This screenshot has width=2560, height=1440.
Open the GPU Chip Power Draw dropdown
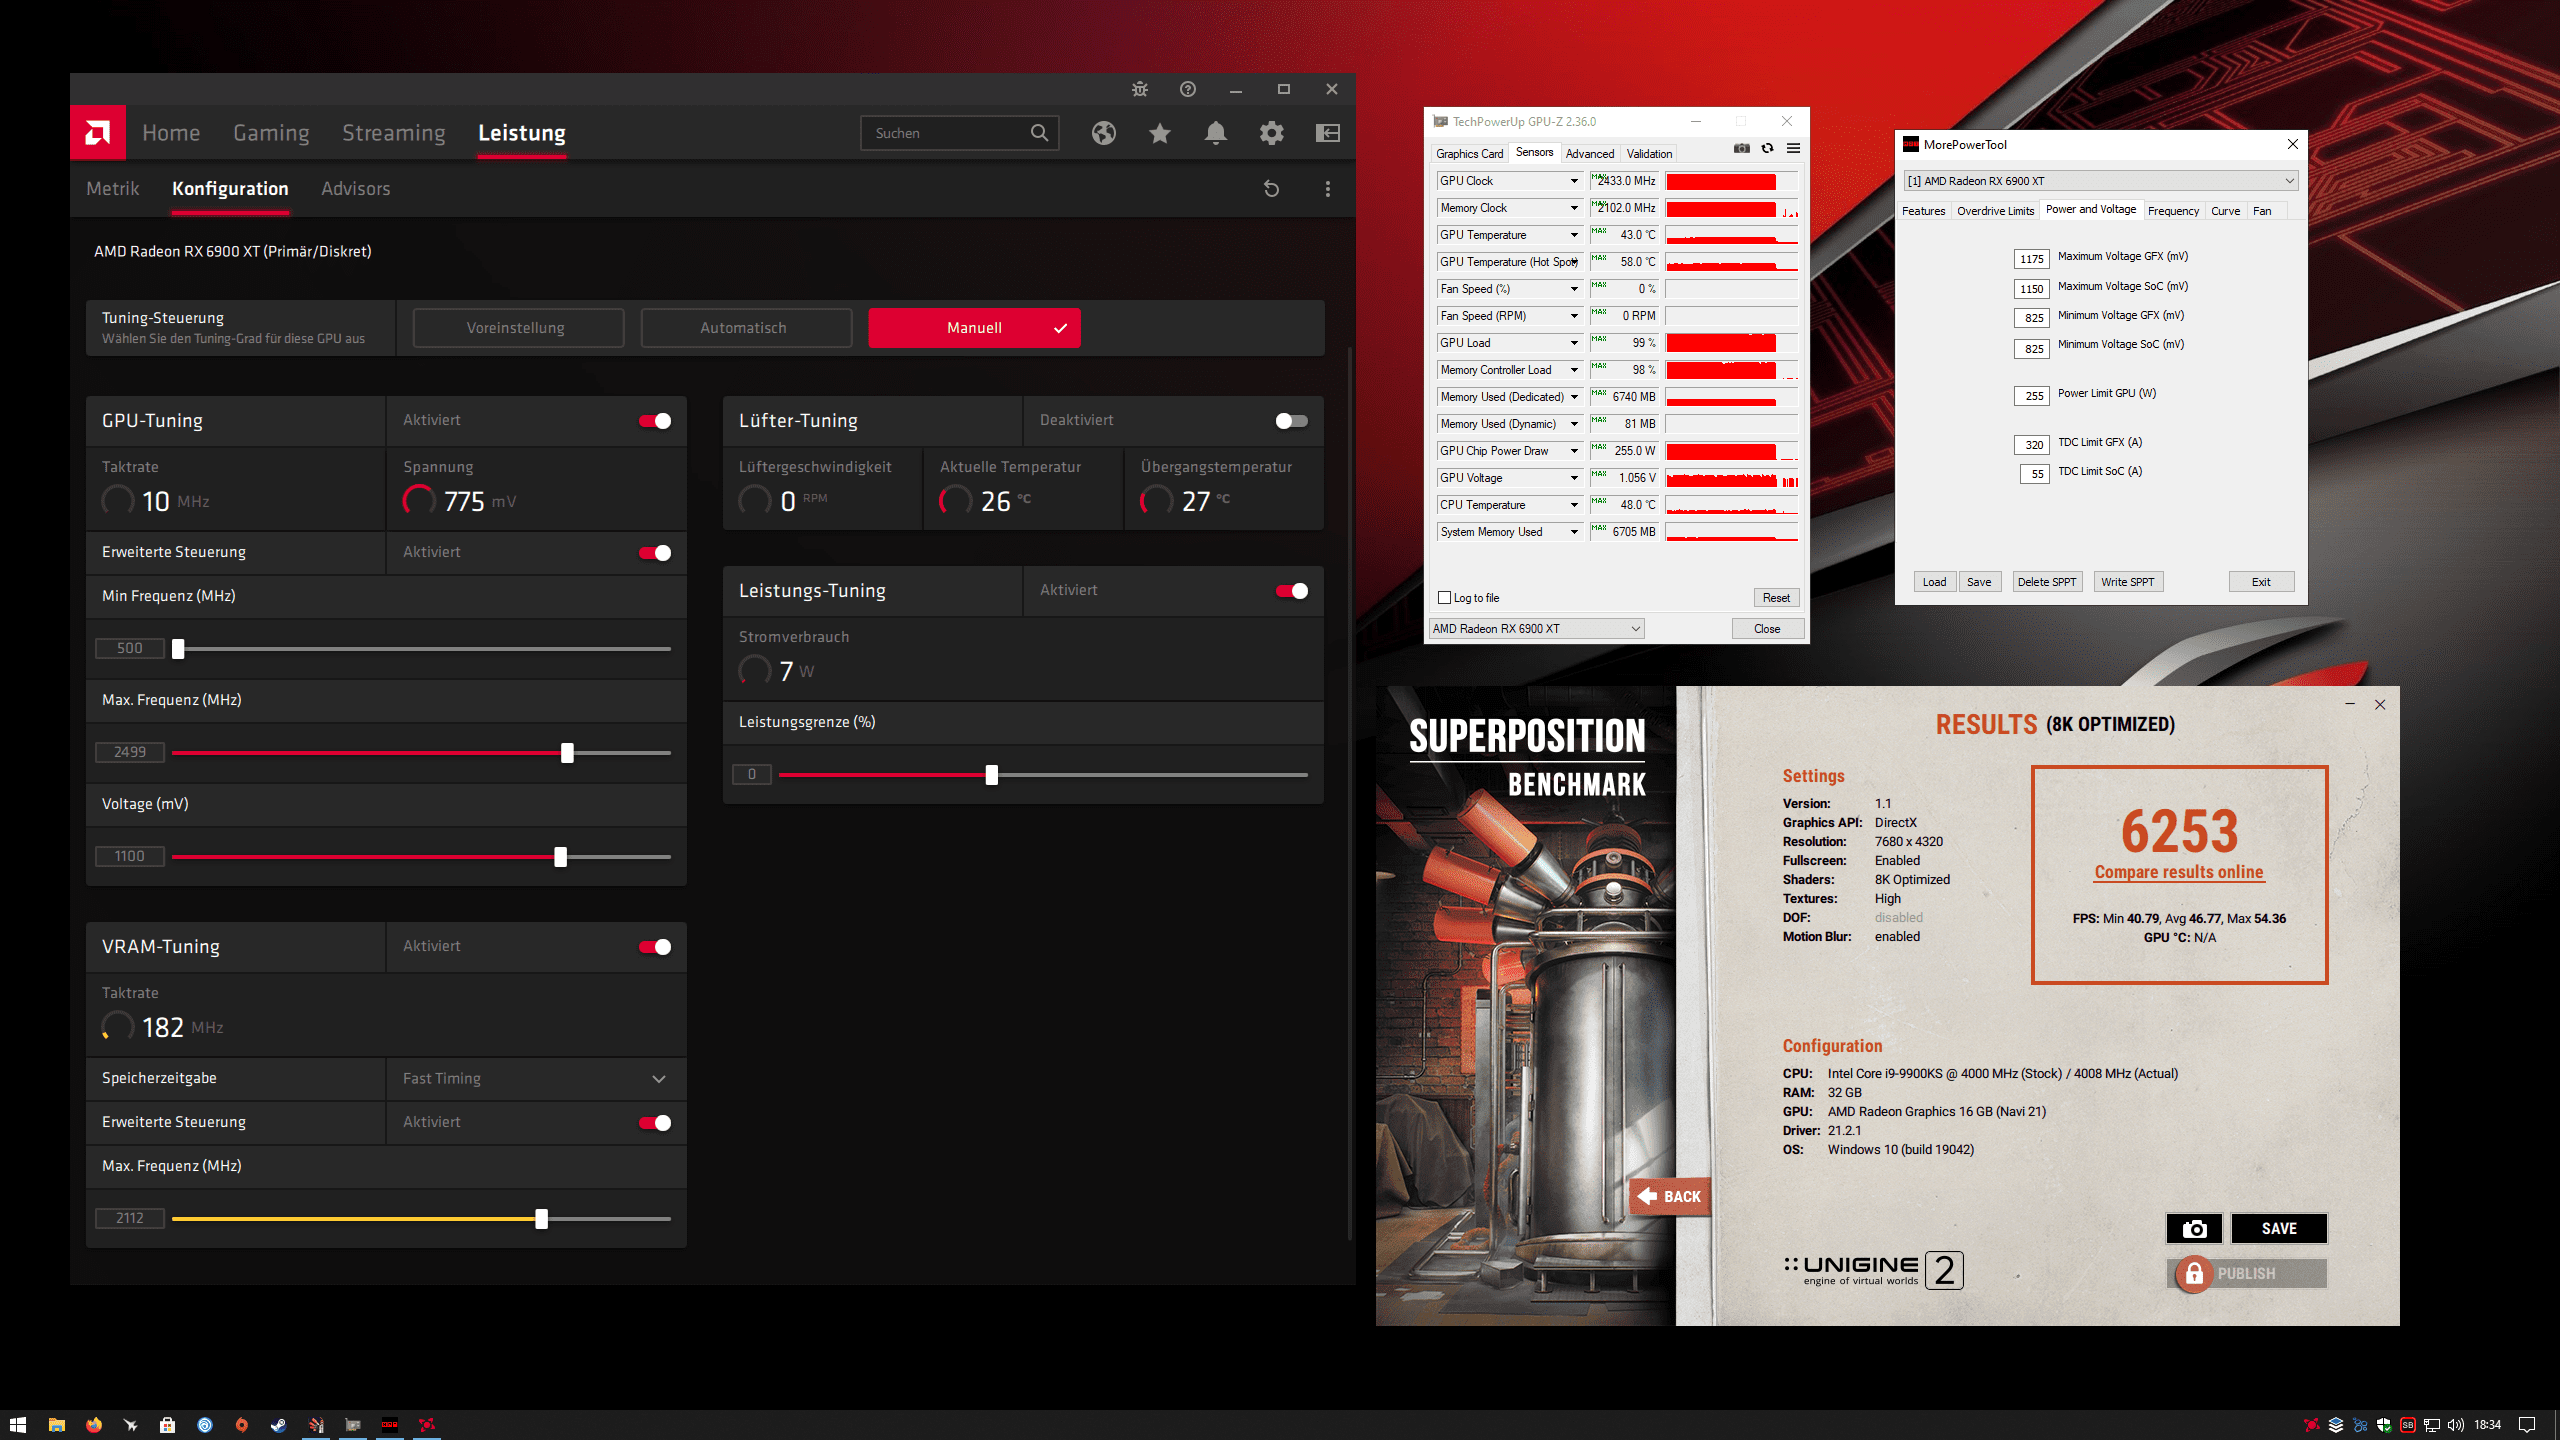[x=1574, y=451]
